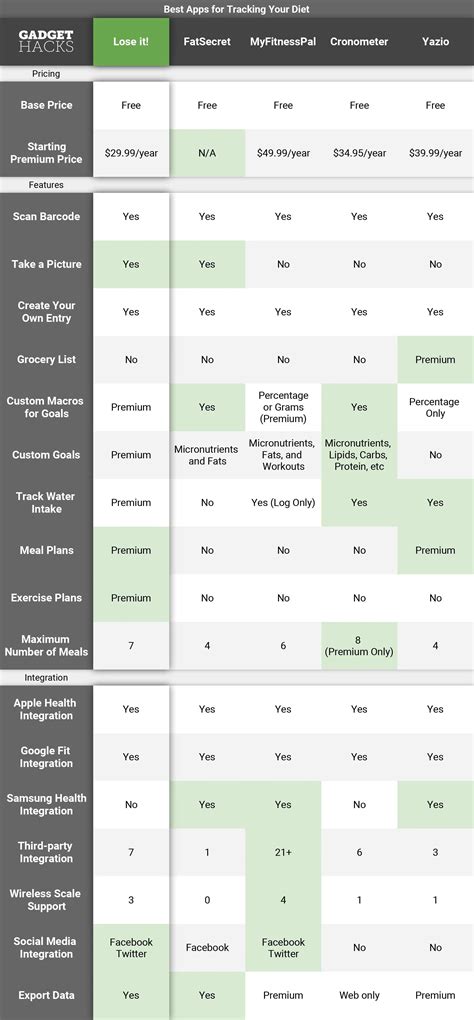This screenshot has width=474, height=1020.
Task: Click MyFitnessPal 21+ third-party integration cell
Action: [x=283, y=852]
